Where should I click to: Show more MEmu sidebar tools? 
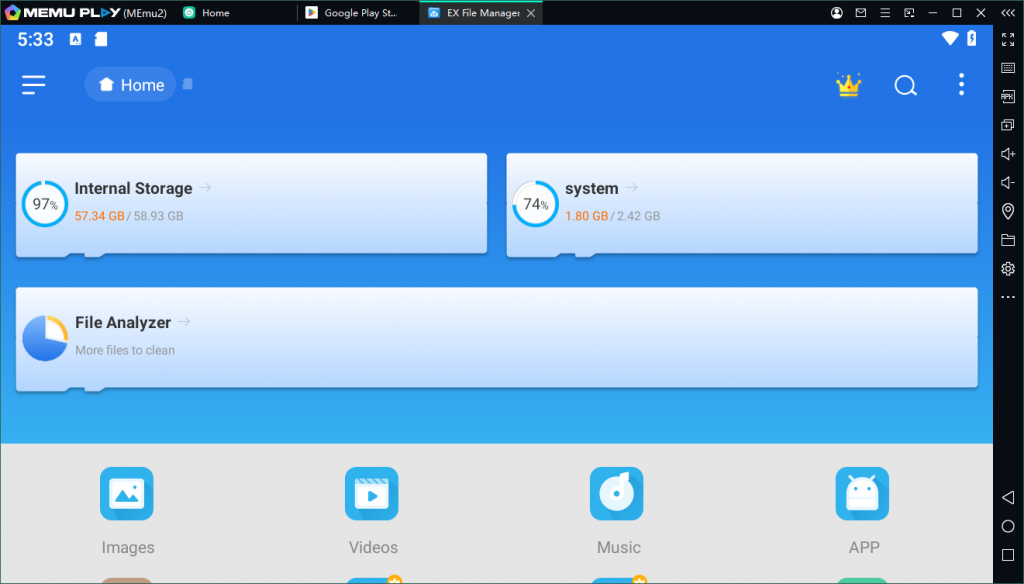tap(1008, 297)
